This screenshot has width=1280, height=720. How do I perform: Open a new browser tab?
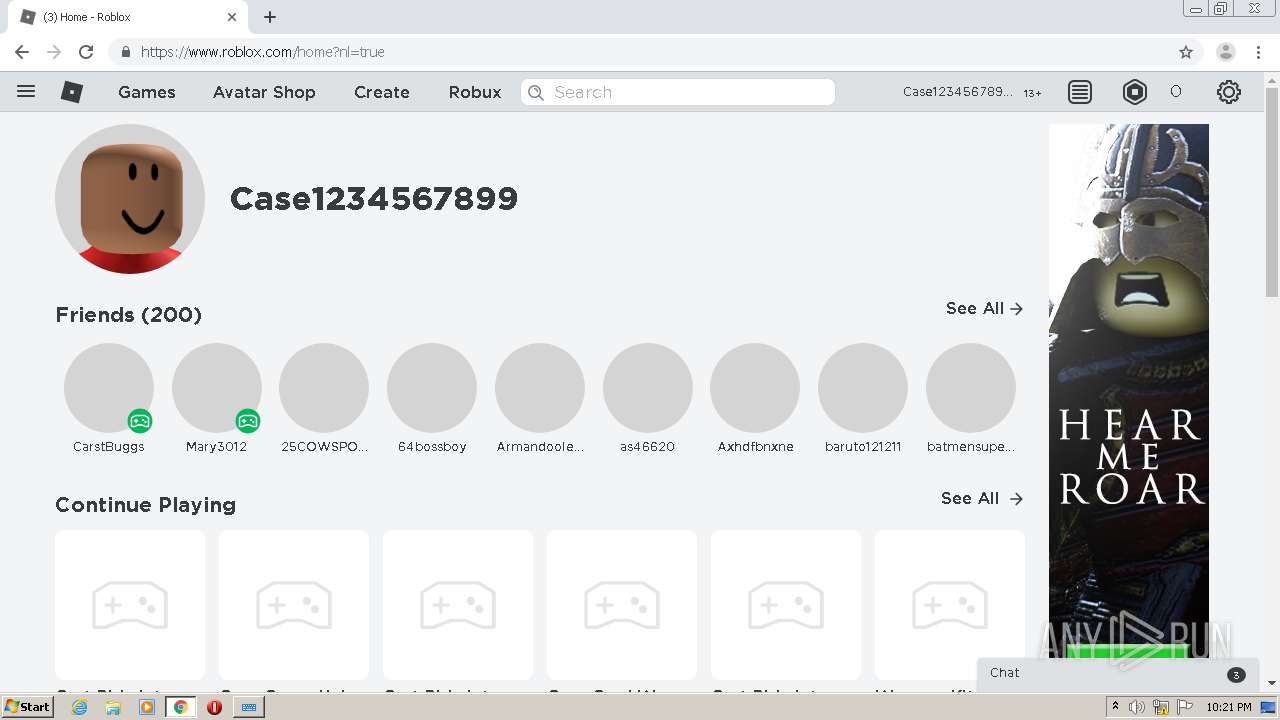(x=270, y=17)
